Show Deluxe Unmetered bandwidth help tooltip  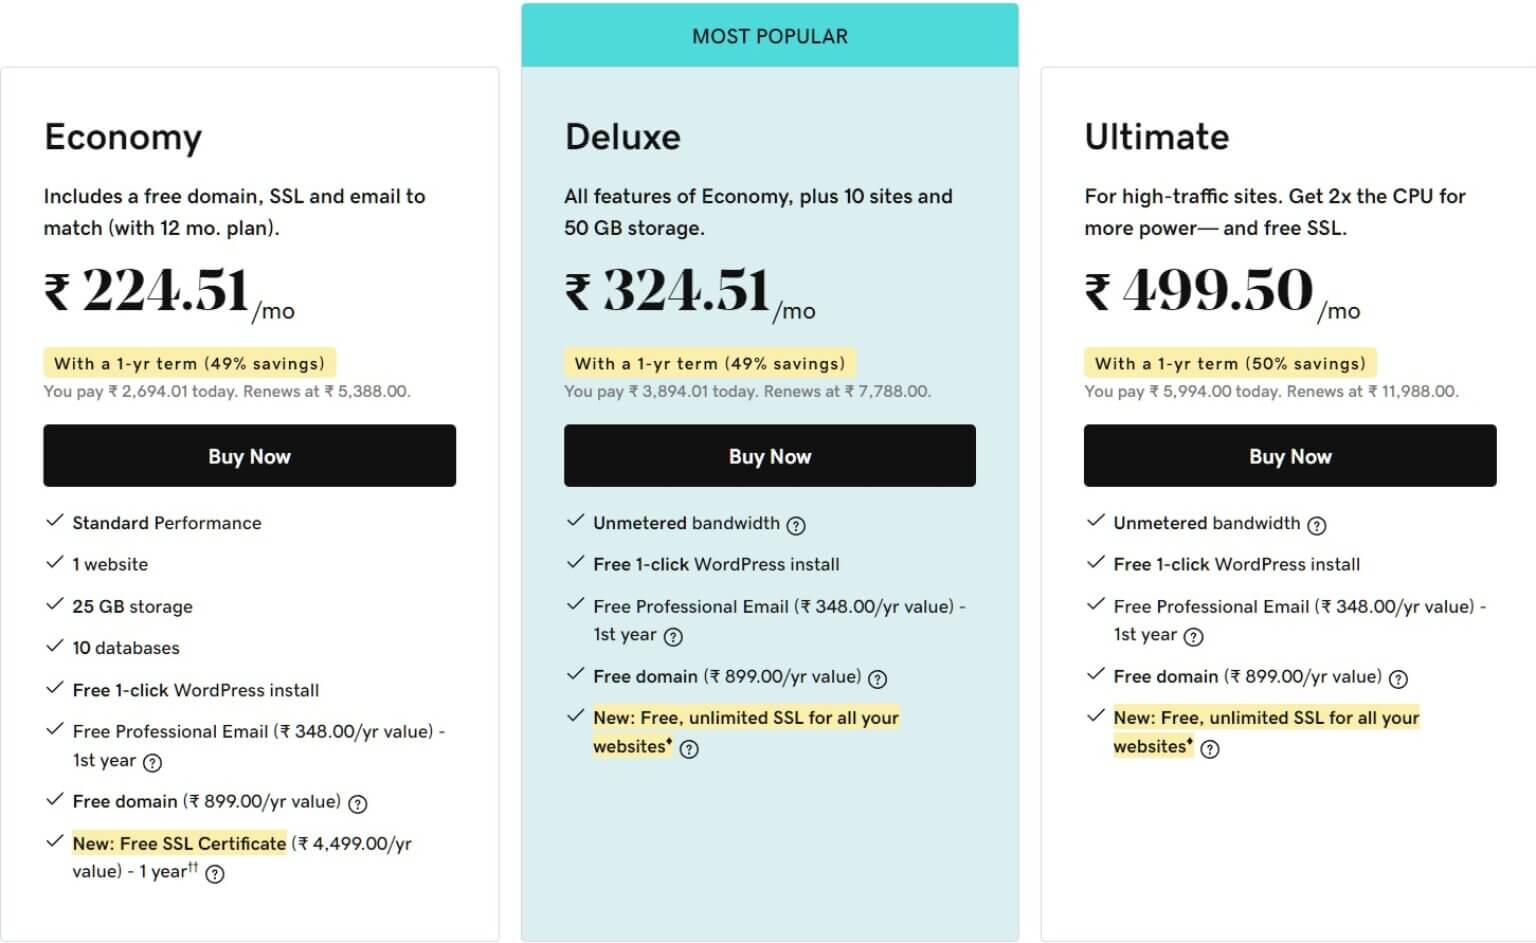(796, 525)
